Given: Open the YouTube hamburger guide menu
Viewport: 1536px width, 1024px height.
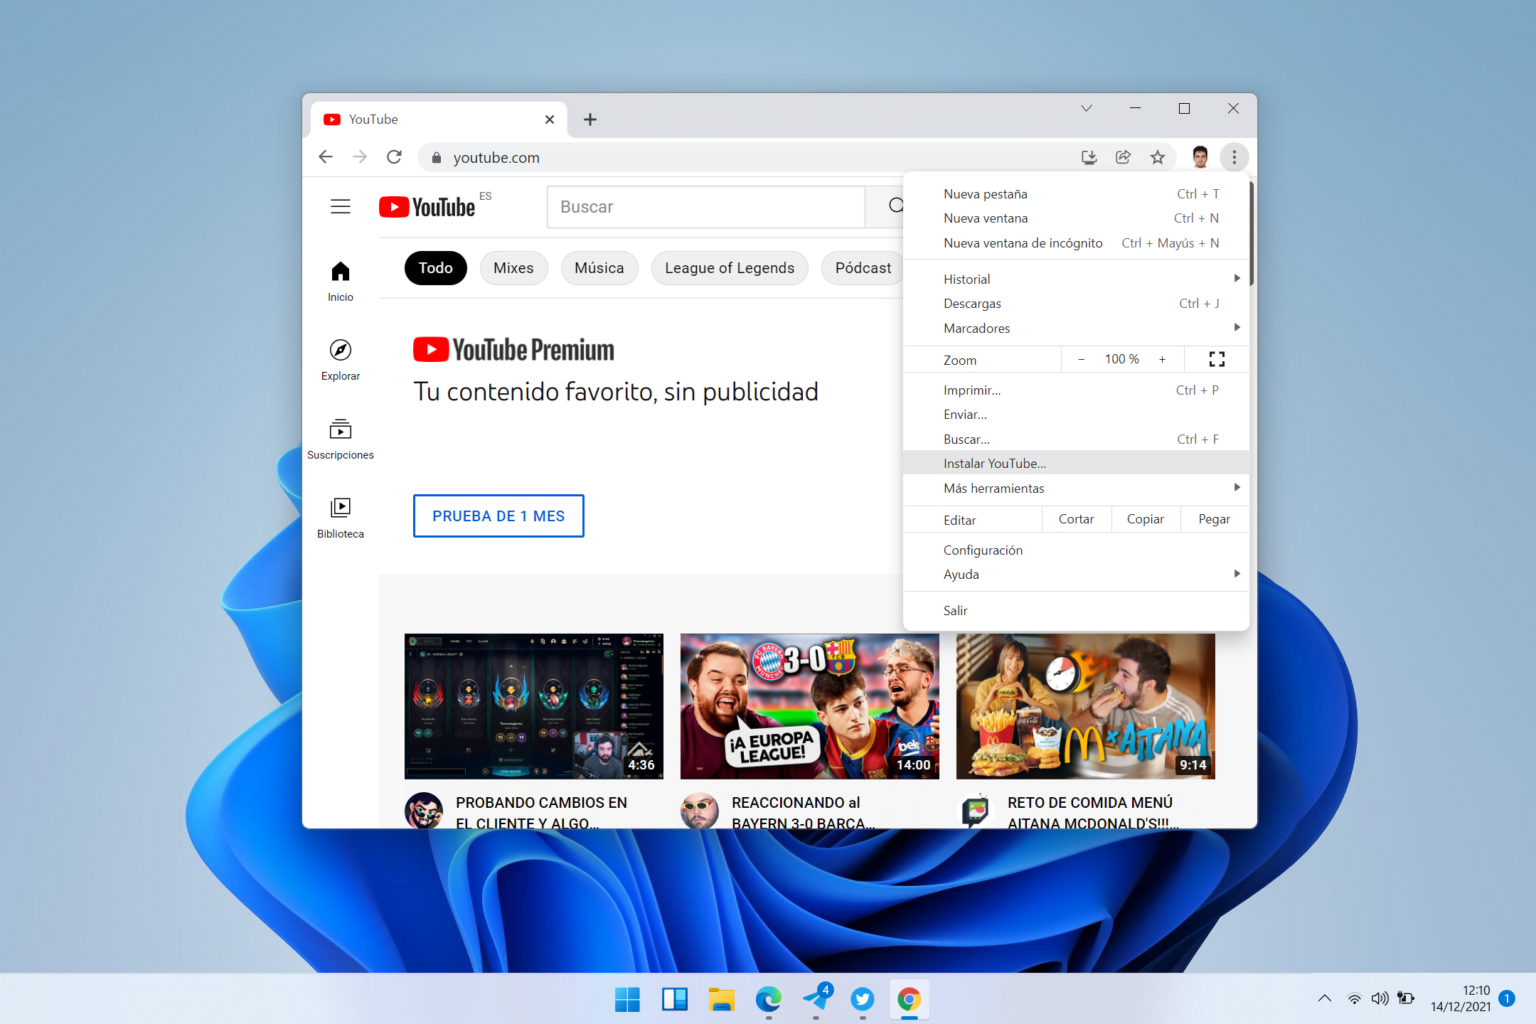Looking at the screenshot, I should coord(340,207).
